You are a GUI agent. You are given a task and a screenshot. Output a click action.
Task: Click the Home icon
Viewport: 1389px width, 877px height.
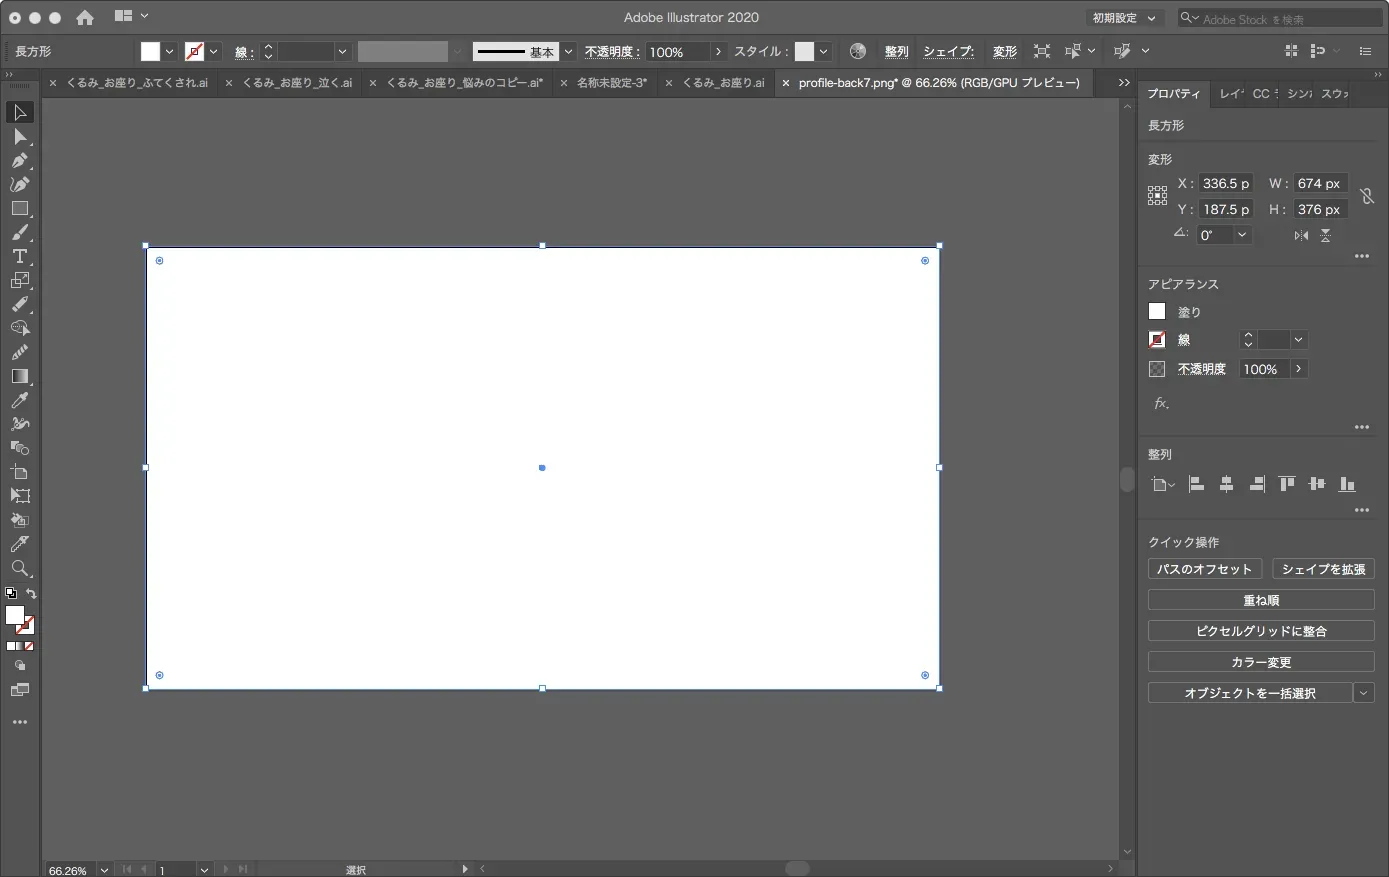point(85,17)
